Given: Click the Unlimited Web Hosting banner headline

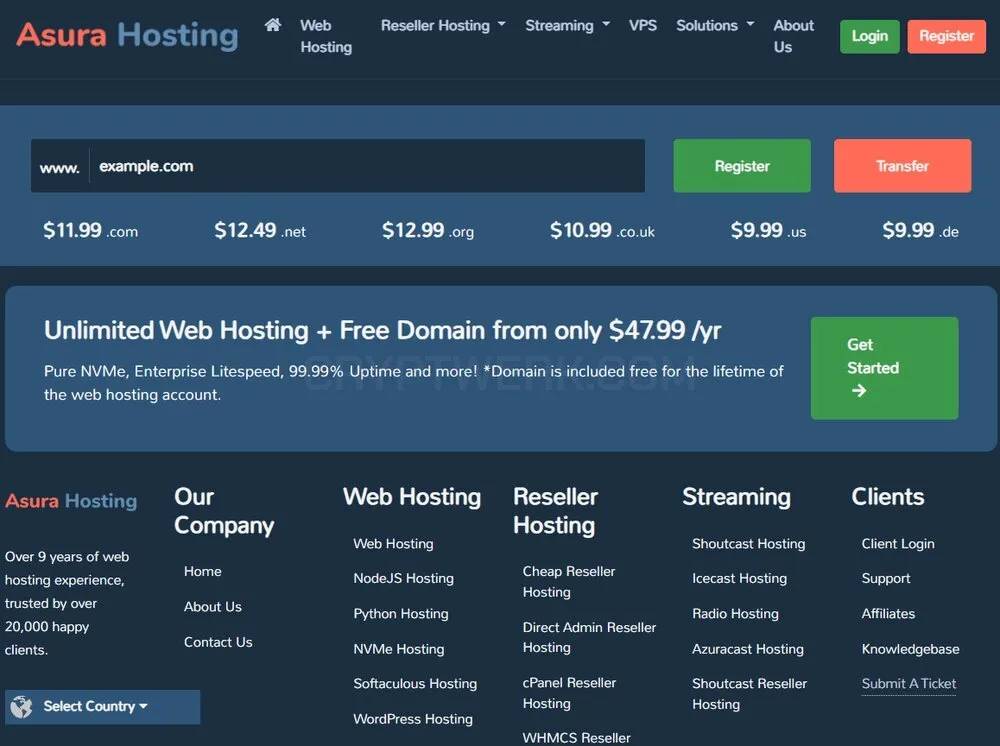Looking at the screenshot, I should 383,330.
